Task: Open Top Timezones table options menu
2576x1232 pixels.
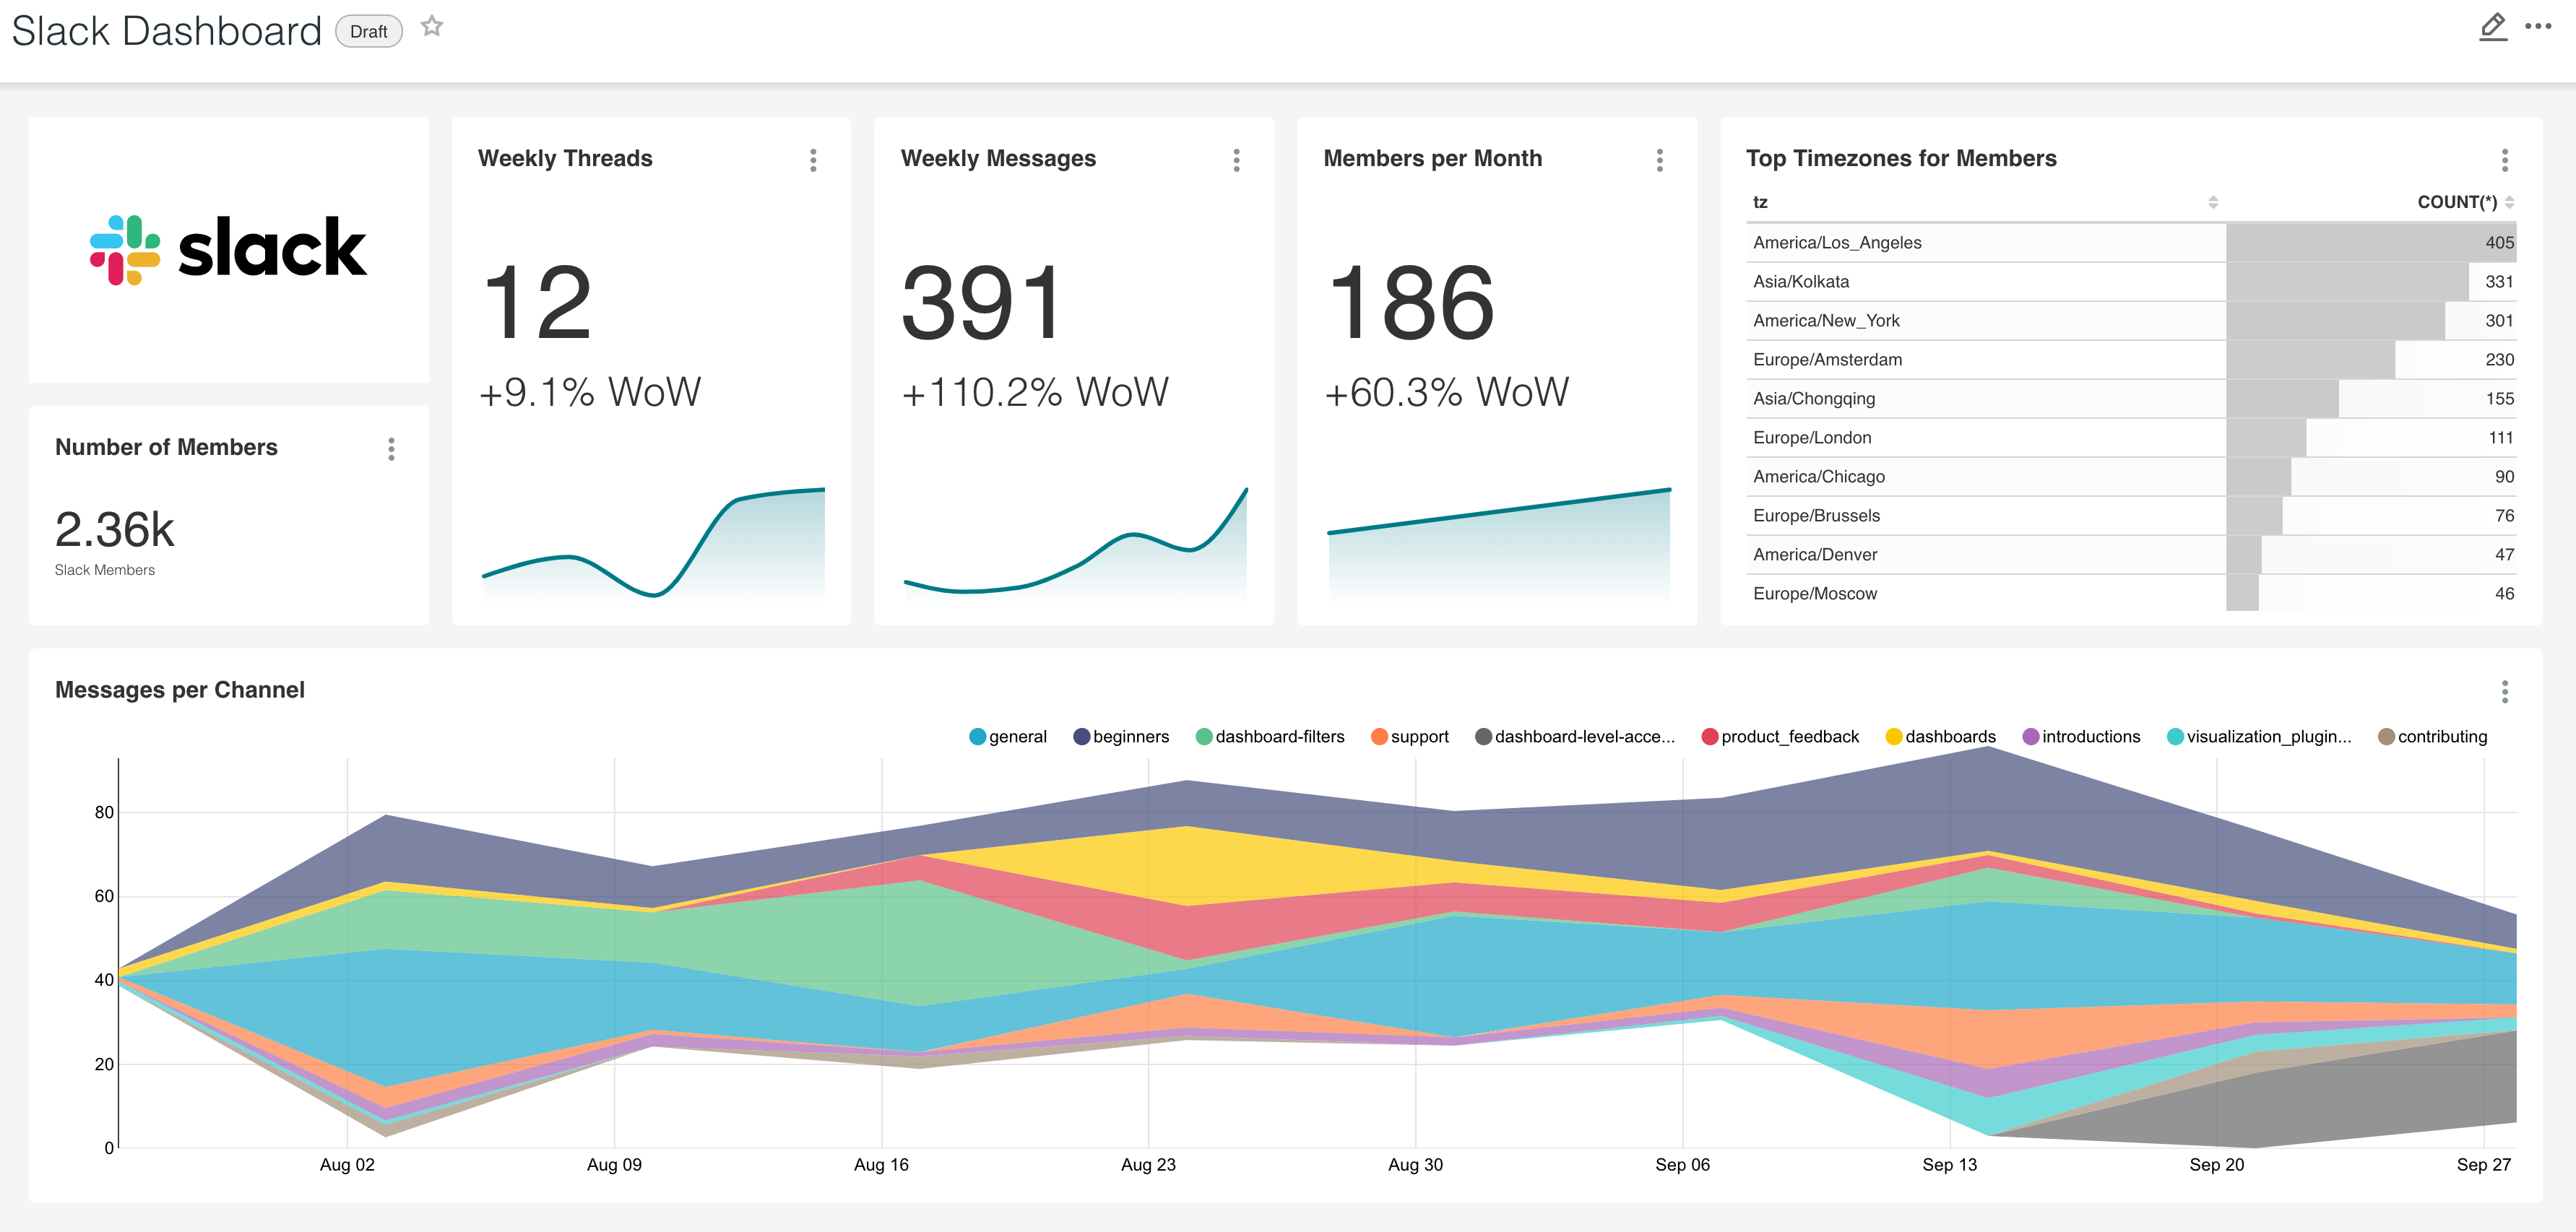Action: click(x=2504, y=160)
